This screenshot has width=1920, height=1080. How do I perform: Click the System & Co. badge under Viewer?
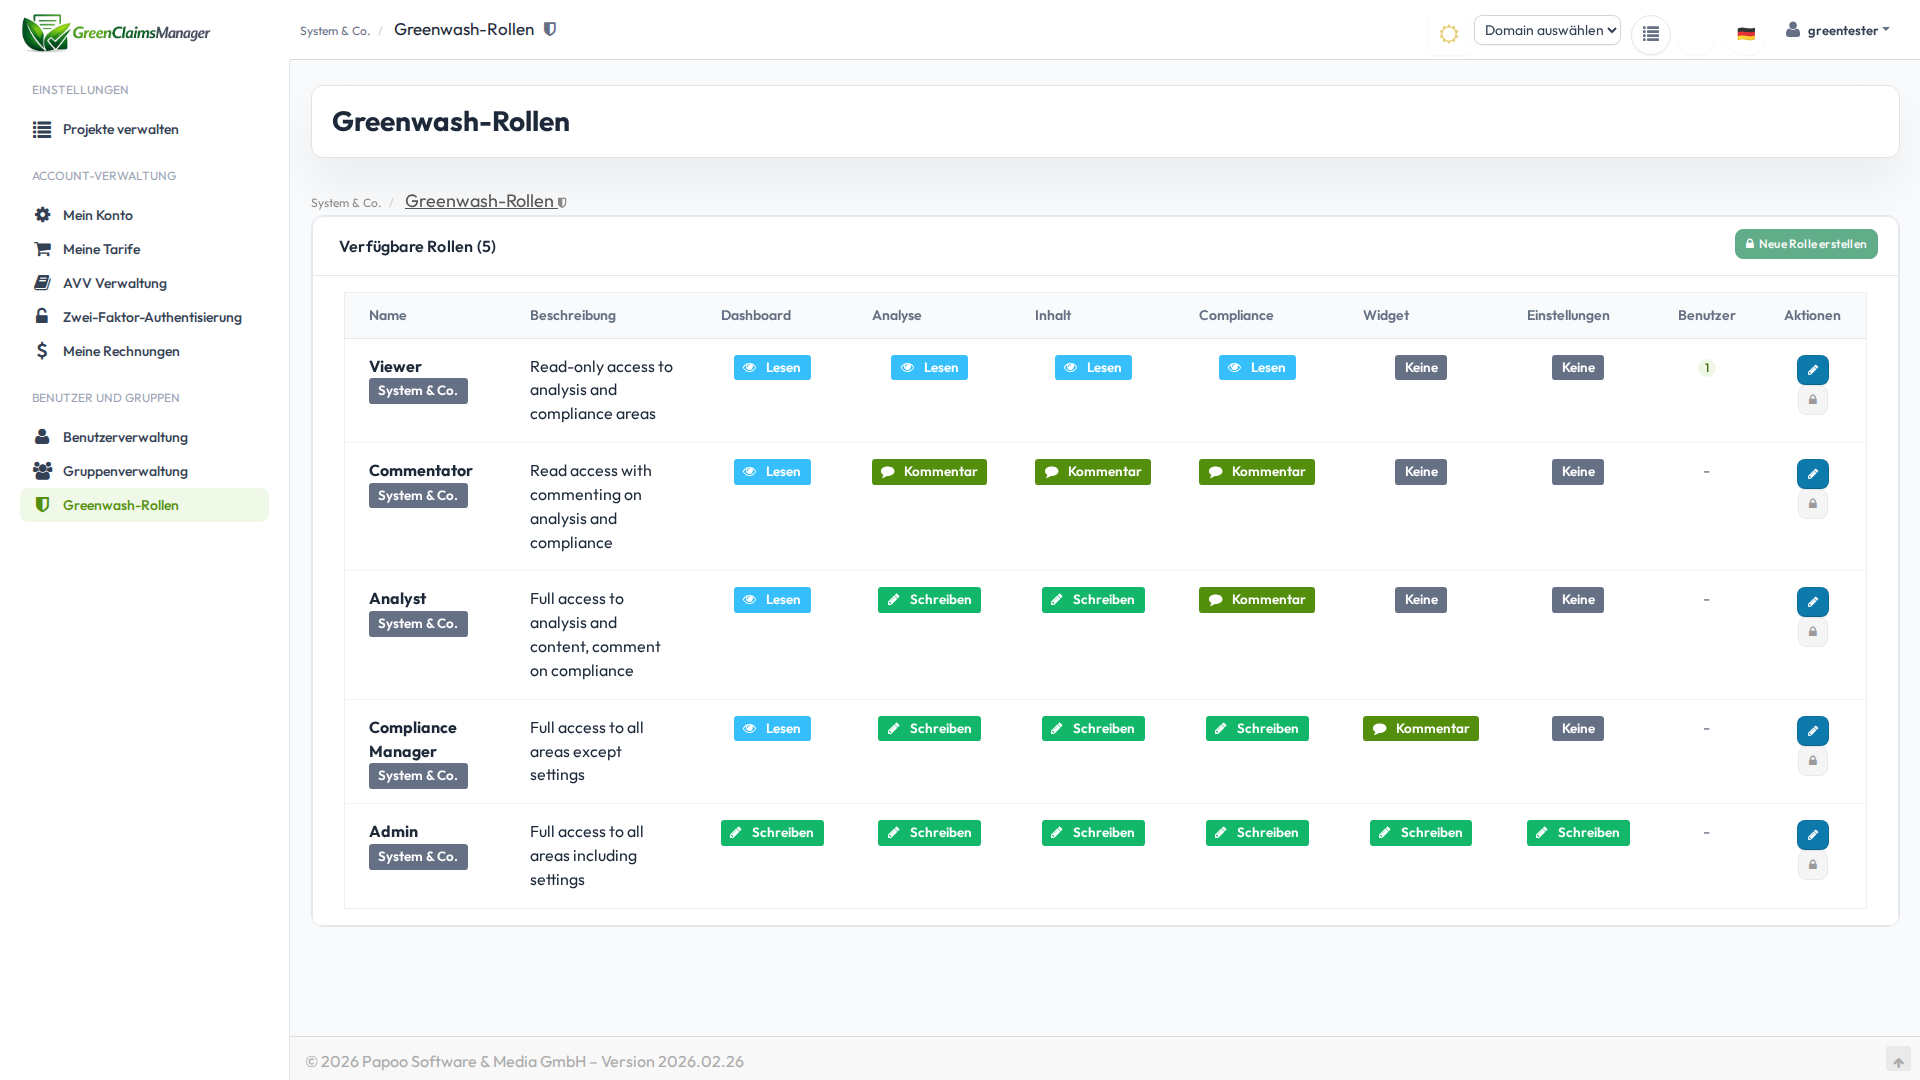[418, 391]
